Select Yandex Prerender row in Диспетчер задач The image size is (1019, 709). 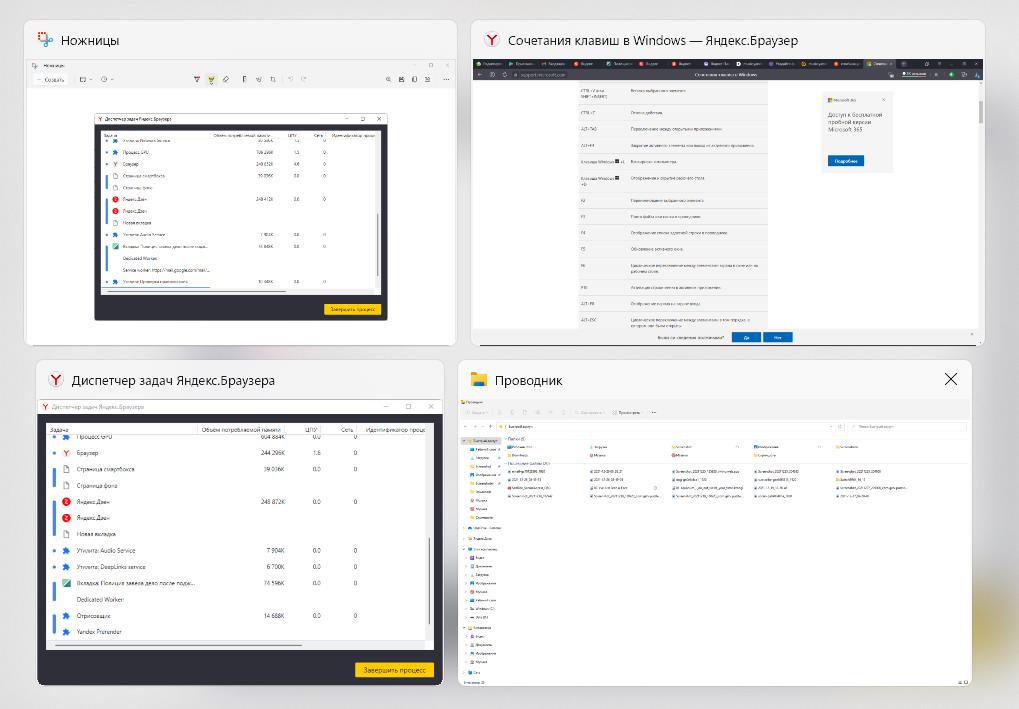(x=237, y=632)
